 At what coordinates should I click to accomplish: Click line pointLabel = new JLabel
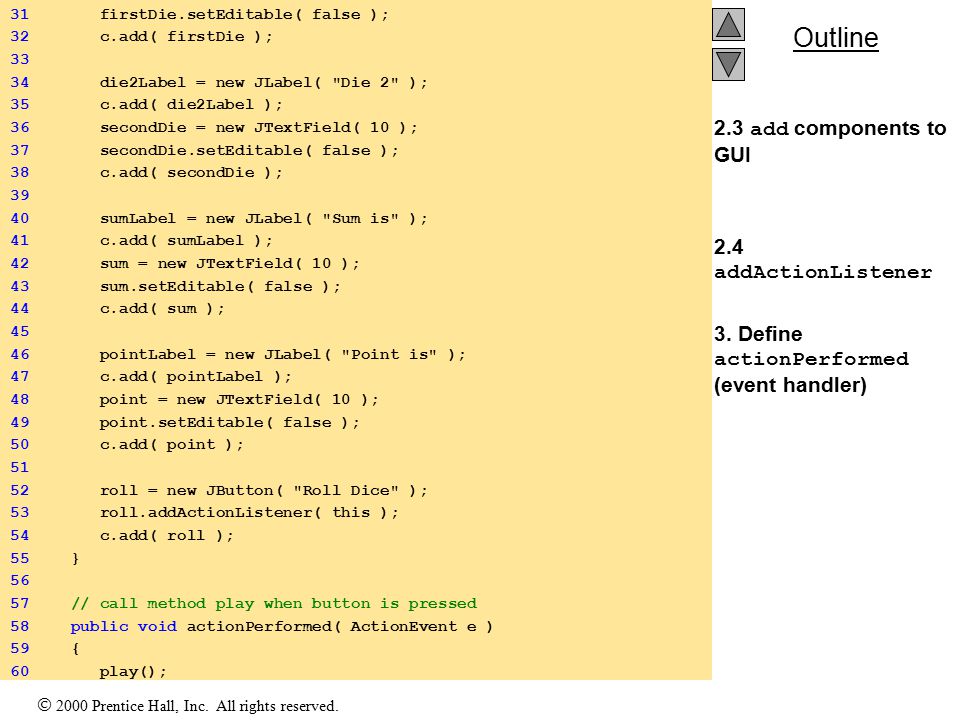[283, 354]
